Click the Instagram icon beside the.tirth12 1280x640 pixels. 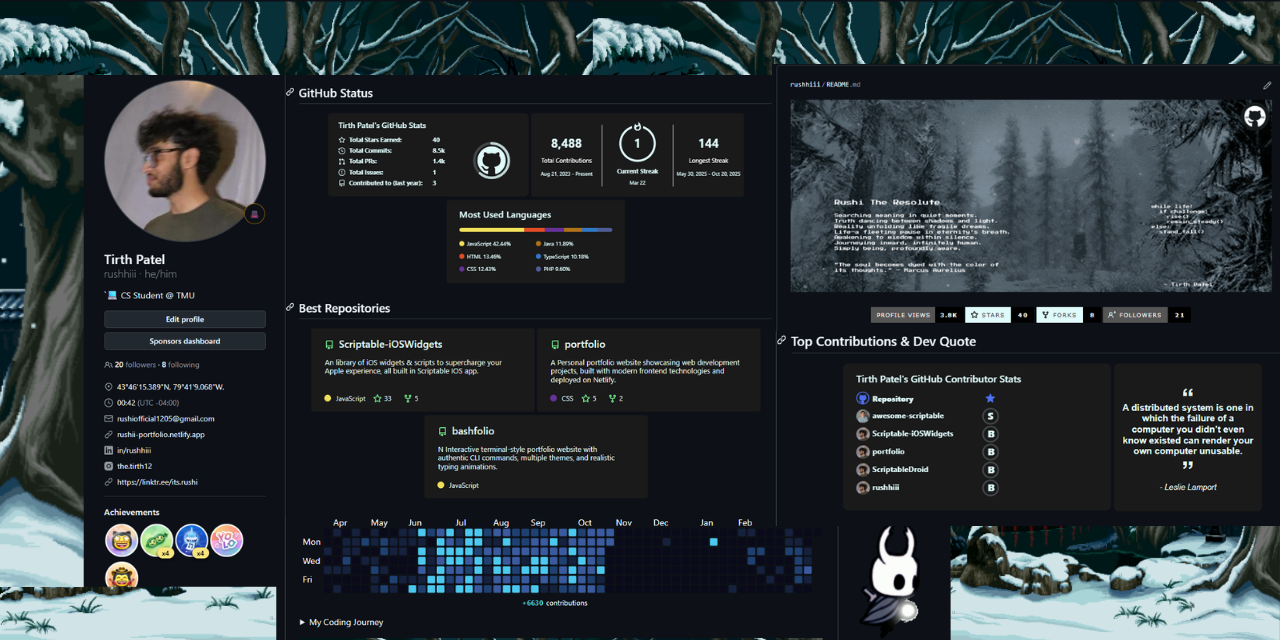(109, 466)
